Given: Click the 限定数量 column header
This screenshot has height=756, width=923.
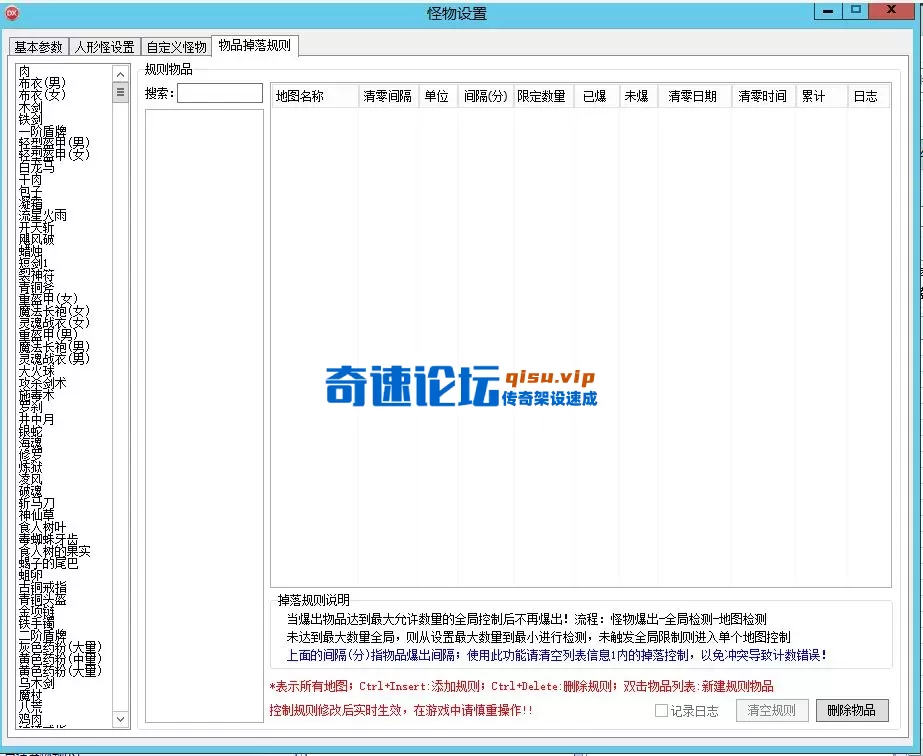Looking at the screenshot, I should coord(542,96).
